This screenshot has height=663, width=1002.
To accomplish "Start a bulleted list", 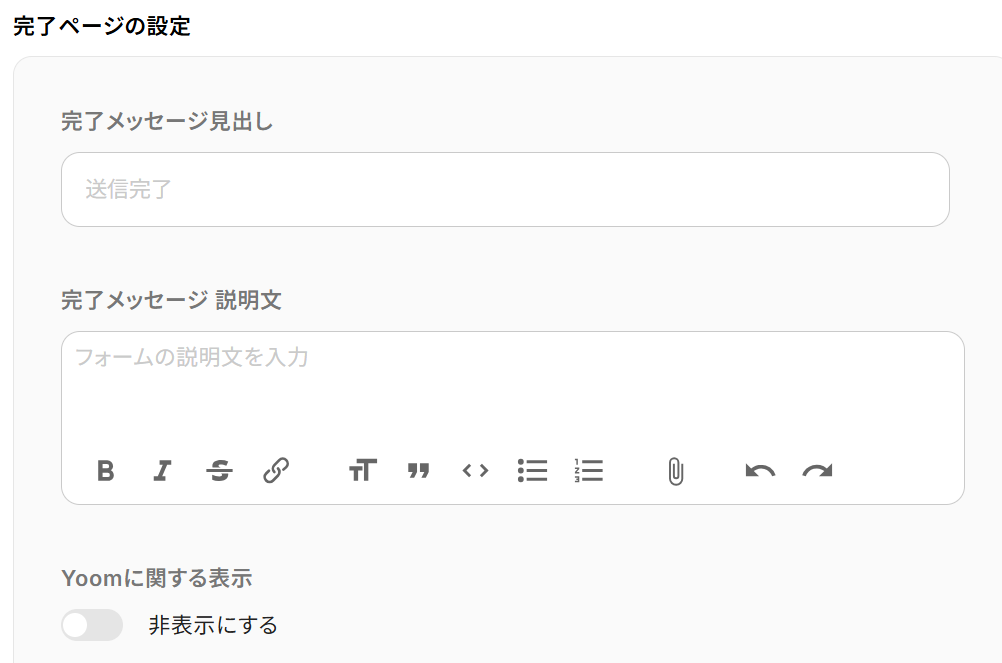I will point(532,471).
